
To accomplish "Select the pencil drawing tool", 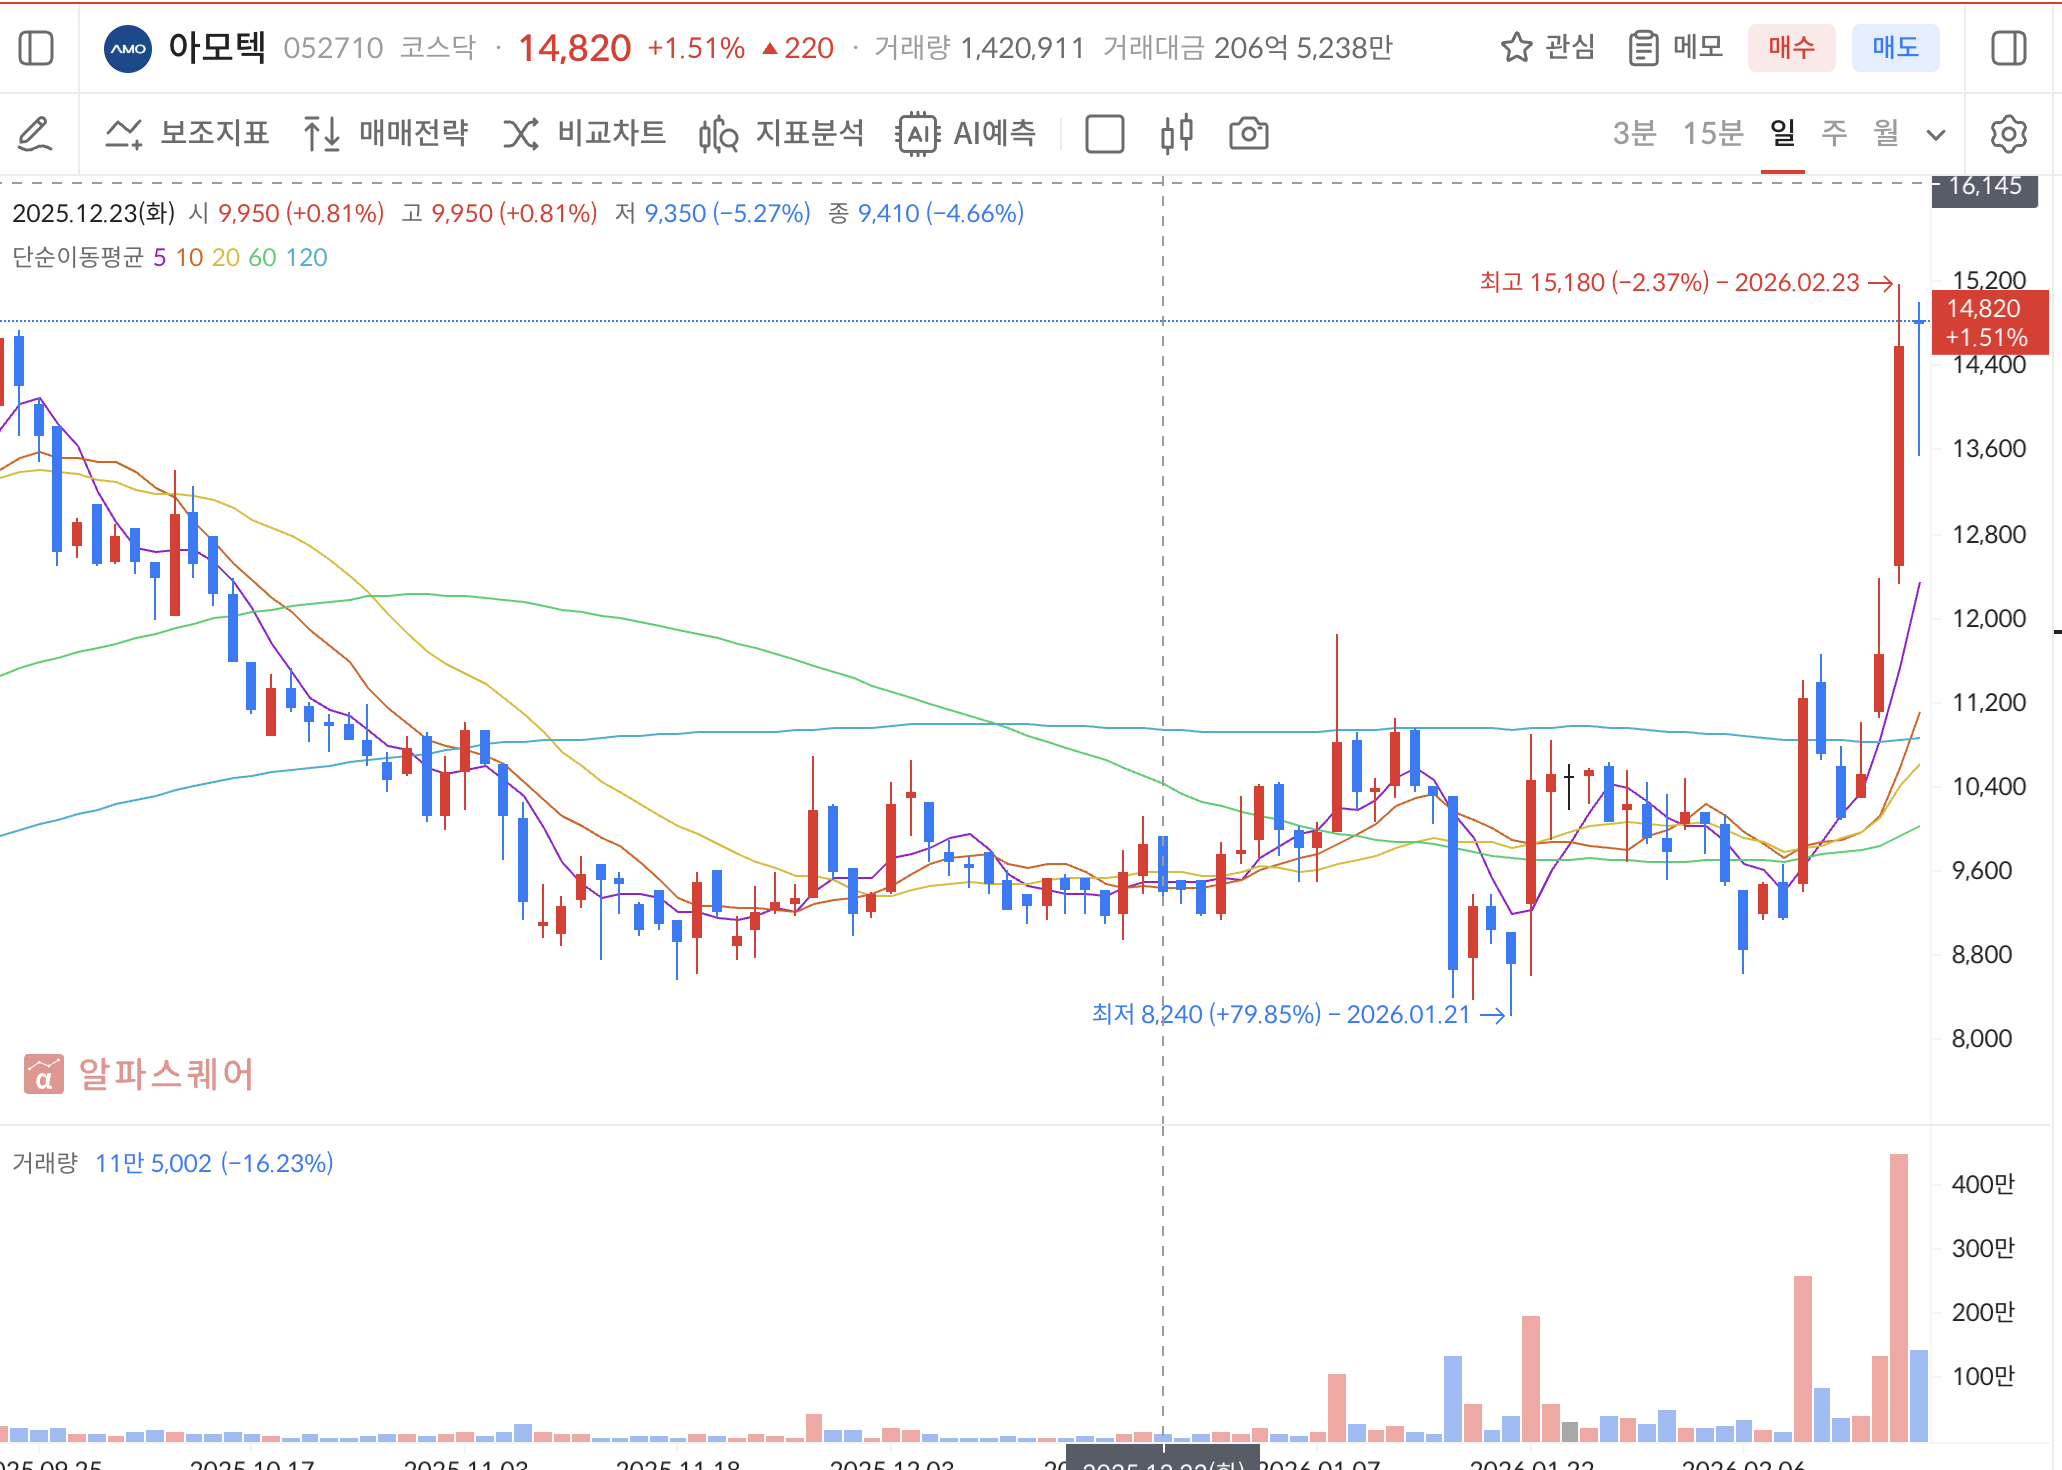I will [x=34, y=133].
